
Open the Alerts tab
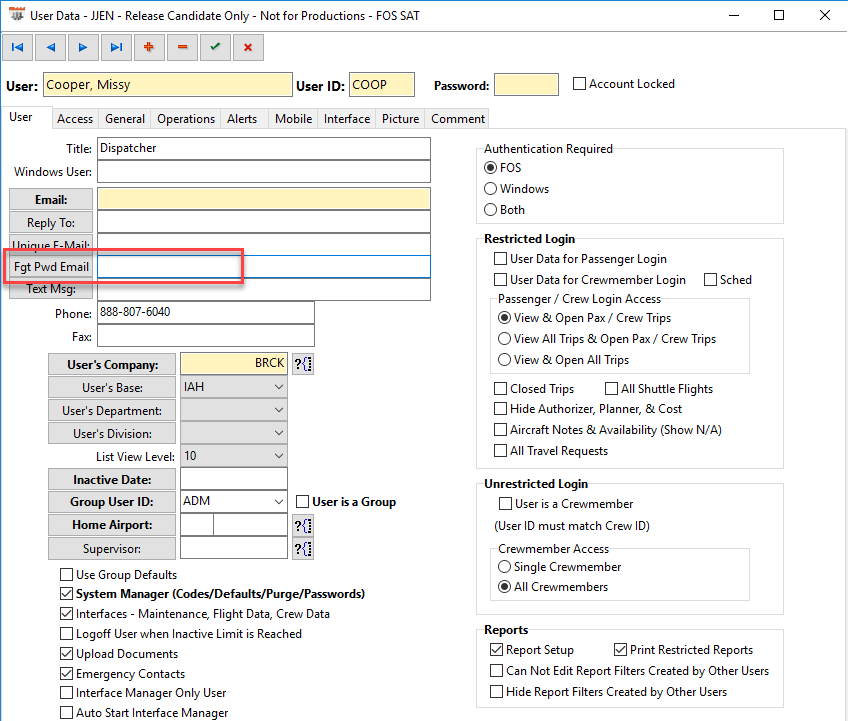pyautogui.click(x=242, y=119)
